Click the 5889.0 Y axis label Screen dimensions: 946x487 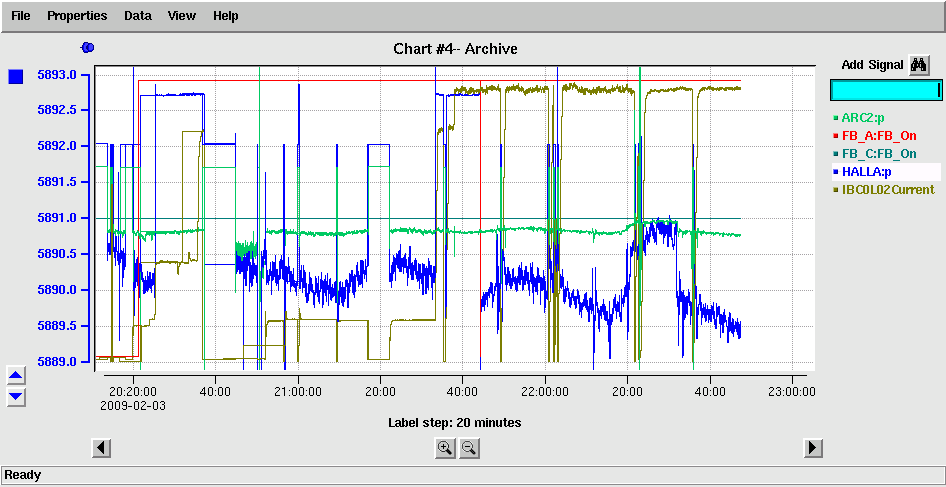[57, 362]
